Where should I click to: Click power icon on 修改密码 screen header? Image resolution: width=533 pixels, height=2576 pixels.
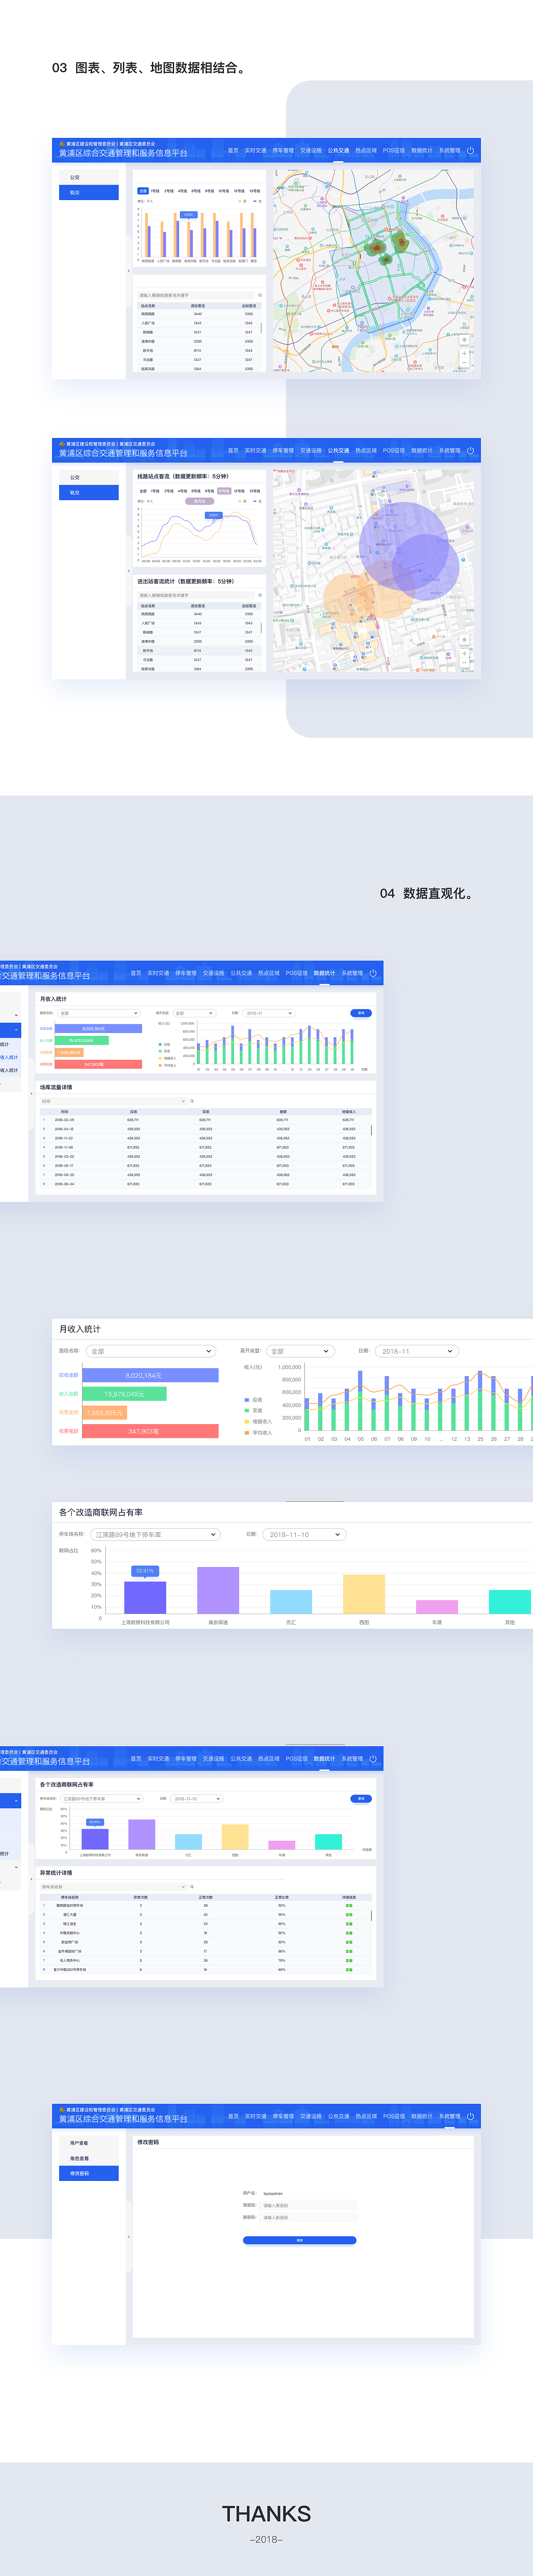(470, 2116)
